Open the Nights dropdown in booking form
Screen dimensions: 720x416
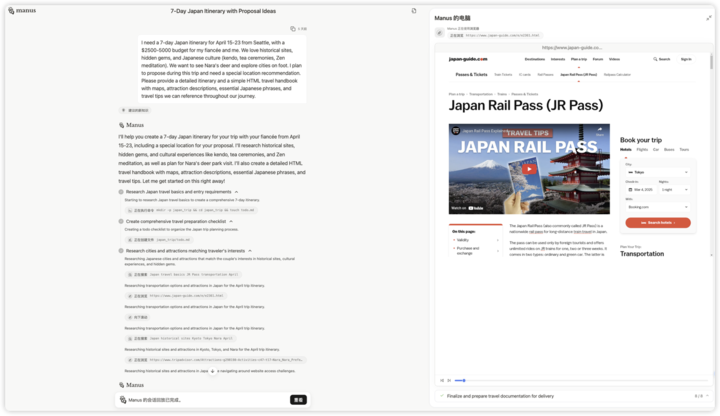pyautogui.click(x=674, y=189)
